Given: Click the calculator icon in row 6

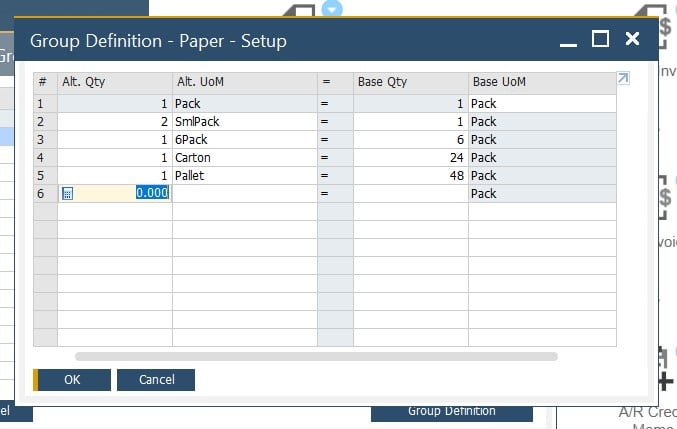Looking at the screenshot, I should (67, 193).
